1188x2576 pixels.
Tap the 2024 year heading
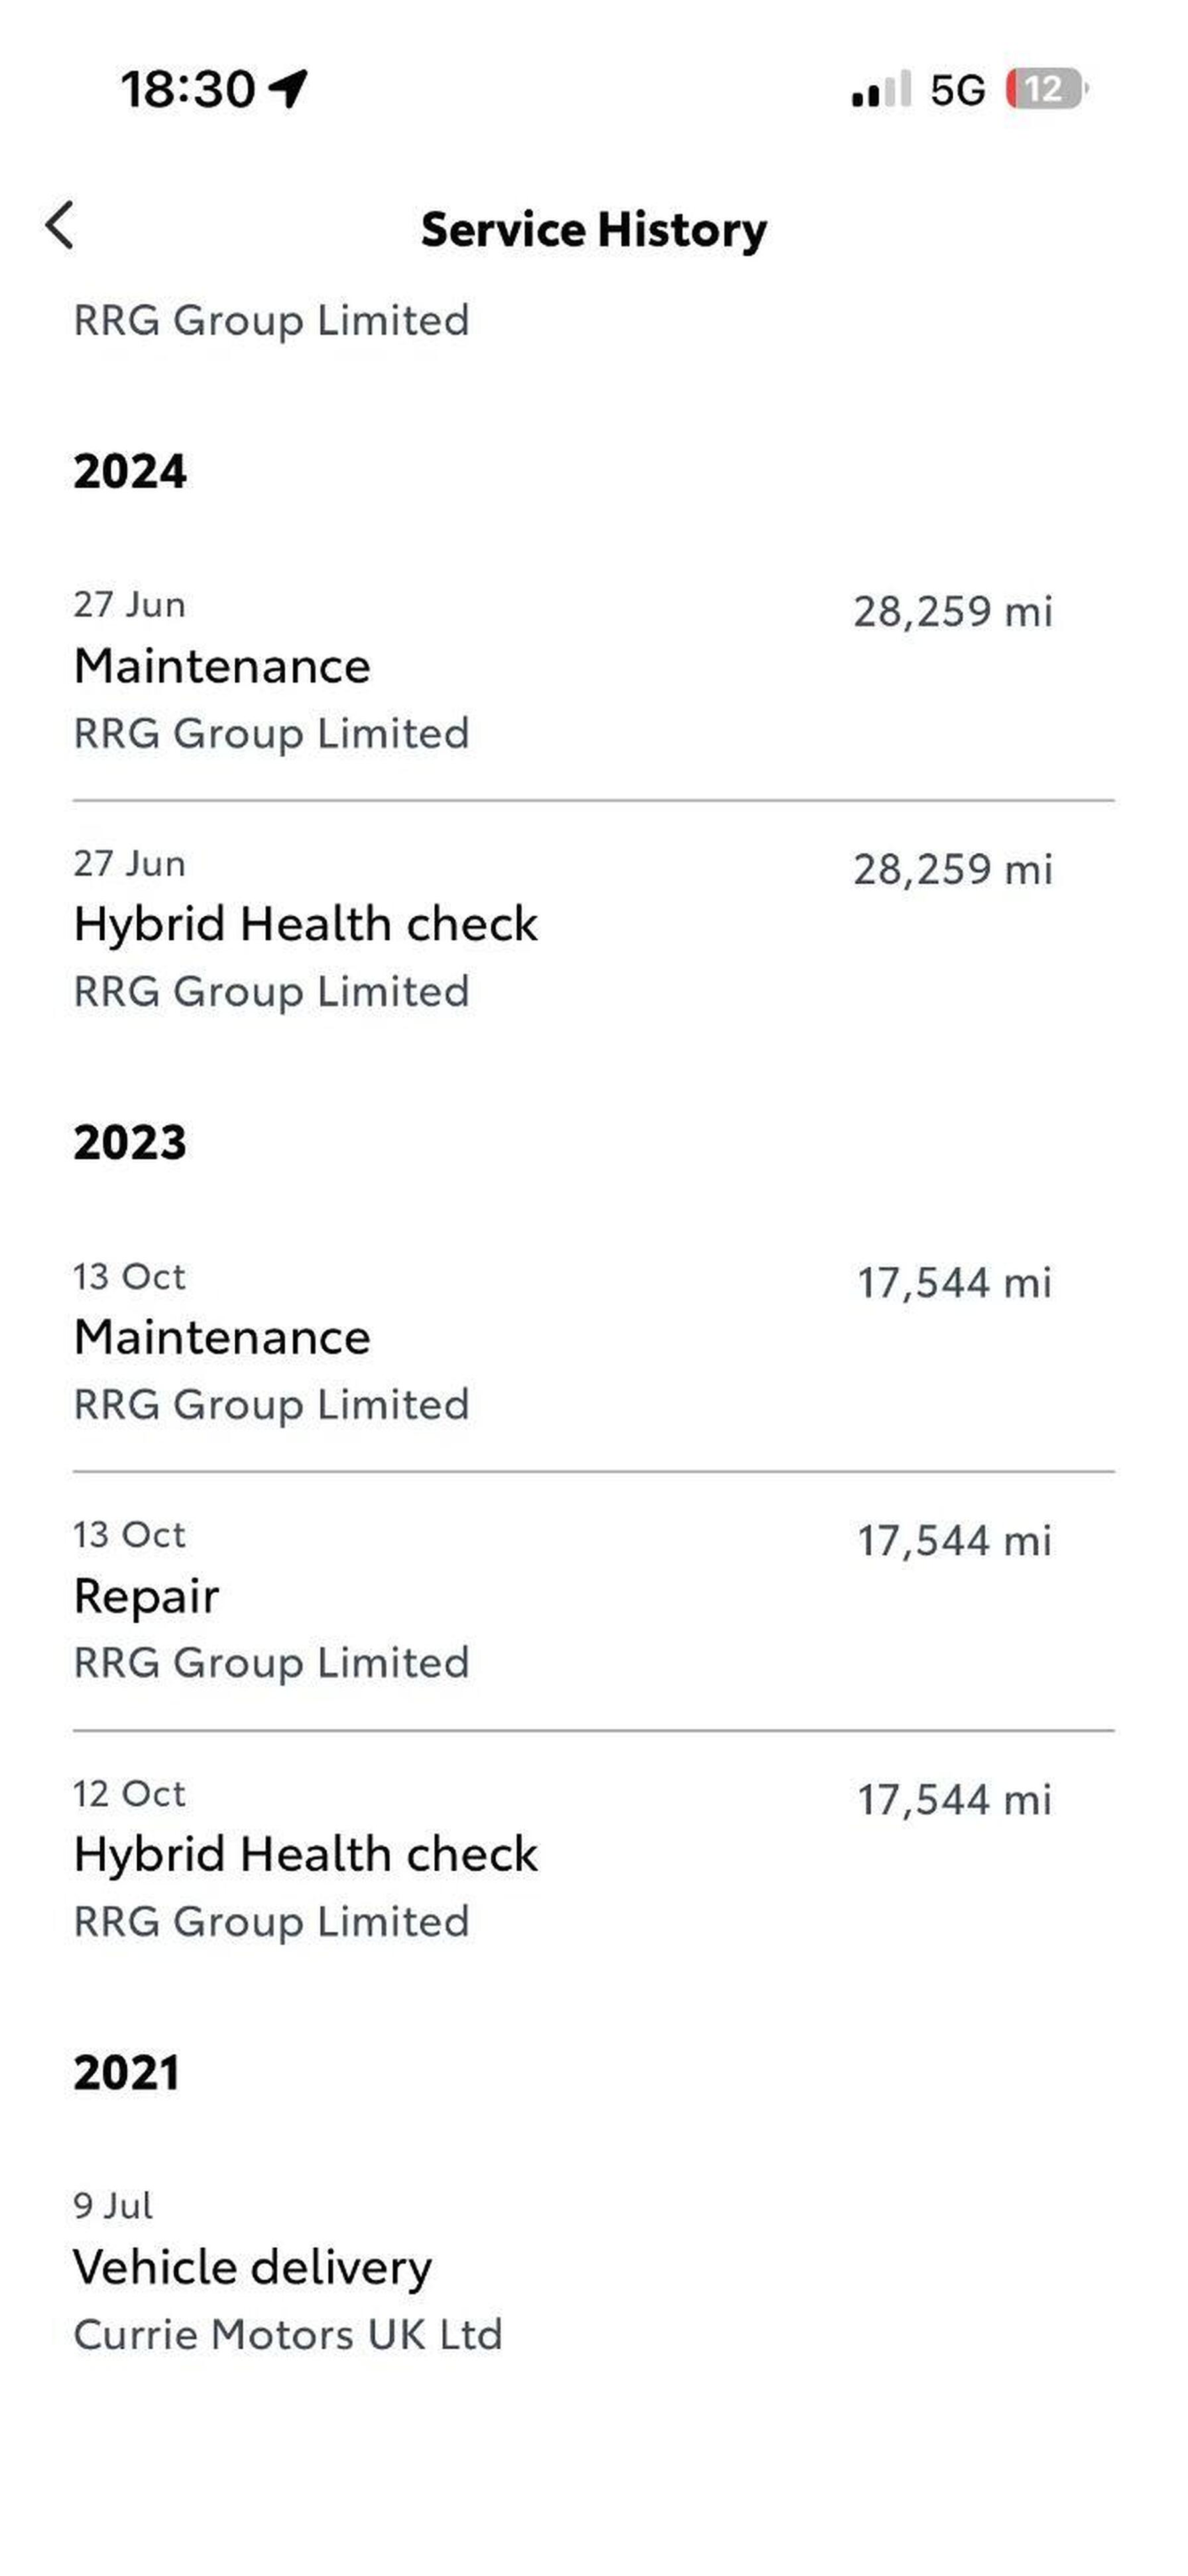pos(130,471)
